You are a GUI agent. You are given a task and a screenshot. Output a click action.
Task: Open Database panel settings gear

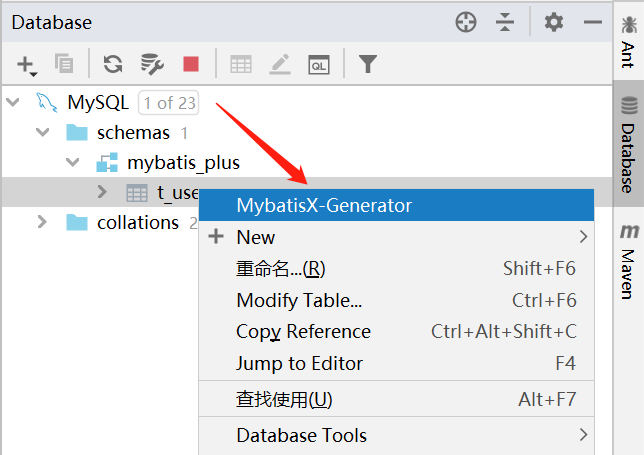click(x=554, y=22)
